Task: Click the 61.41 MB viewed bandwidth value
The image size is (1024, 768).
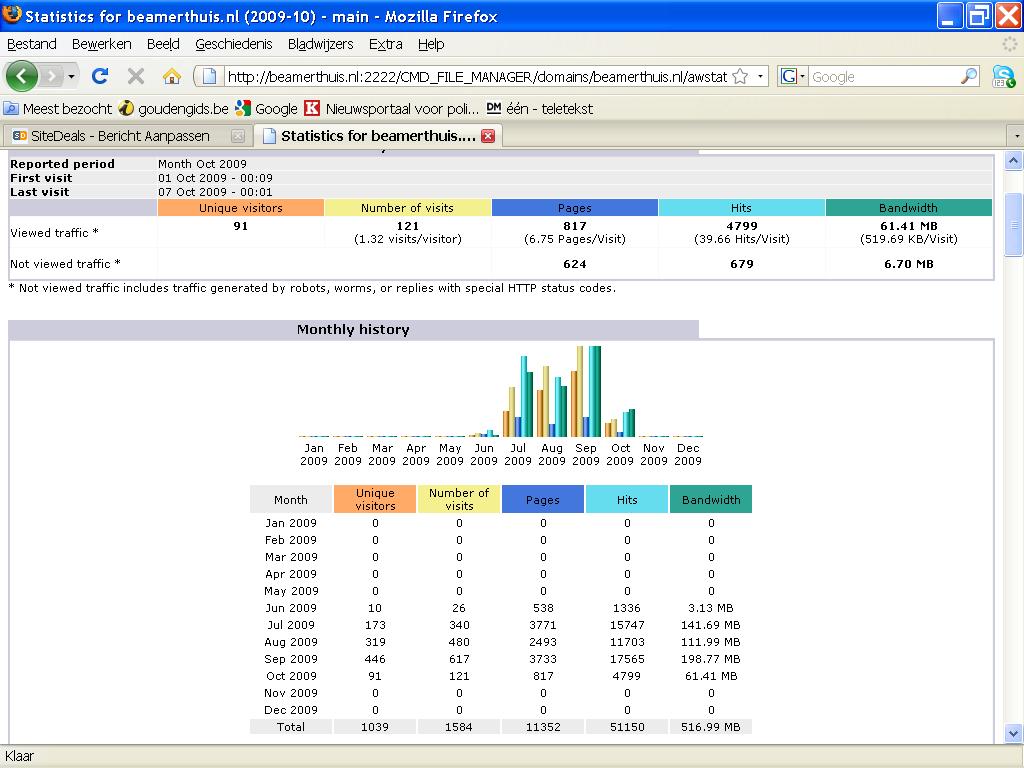Action: [908, 226]
